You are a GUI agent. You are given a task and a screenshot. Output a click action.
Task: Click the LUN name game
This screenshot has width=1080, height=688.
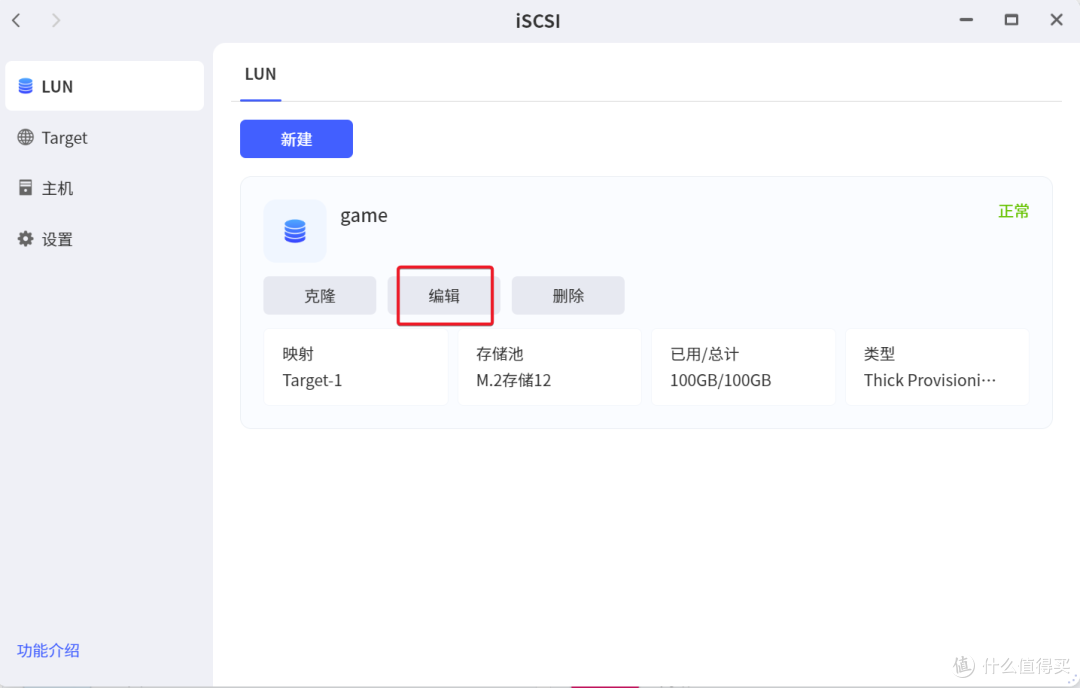click(364, 216)
